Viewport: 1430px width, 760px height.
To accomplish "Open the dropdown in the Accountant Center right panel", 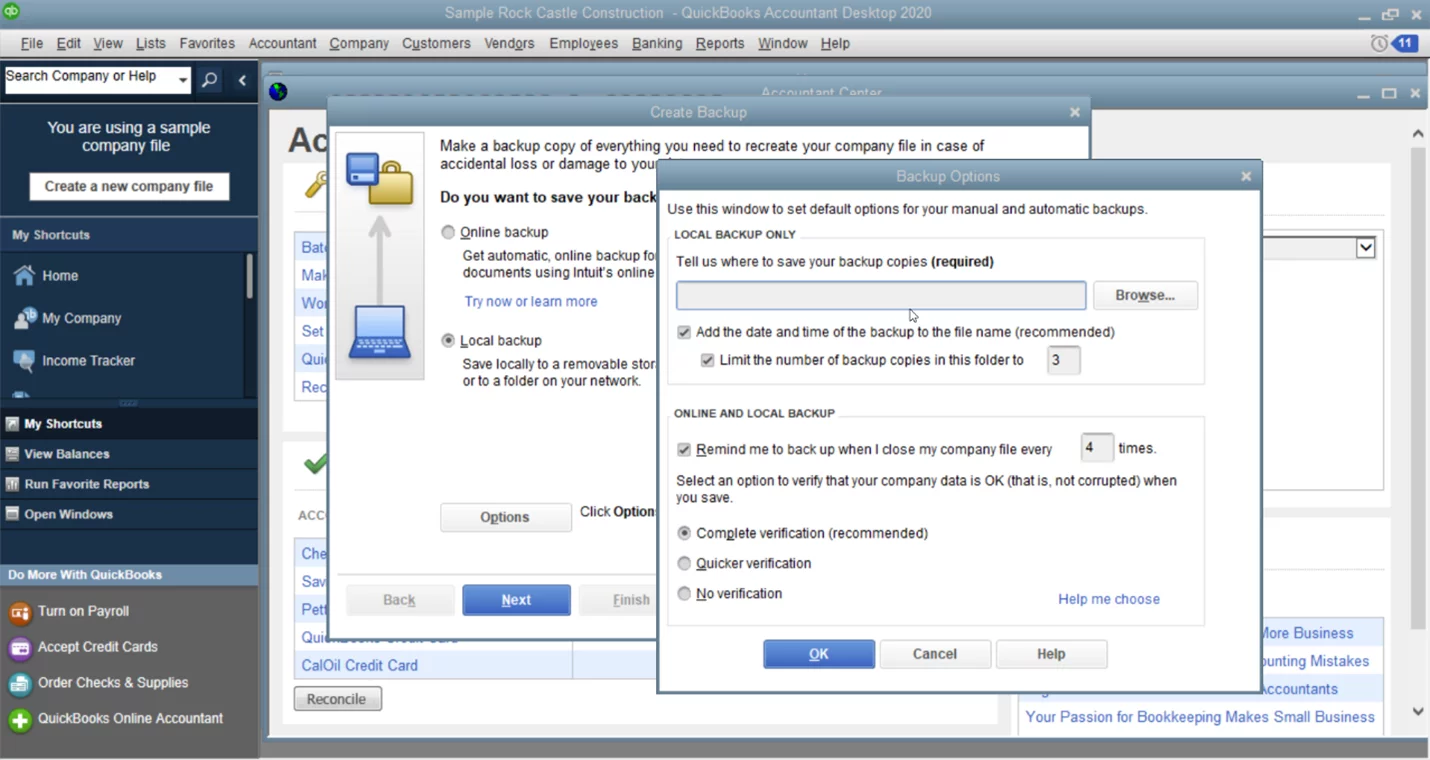I will pos(1365,248).
